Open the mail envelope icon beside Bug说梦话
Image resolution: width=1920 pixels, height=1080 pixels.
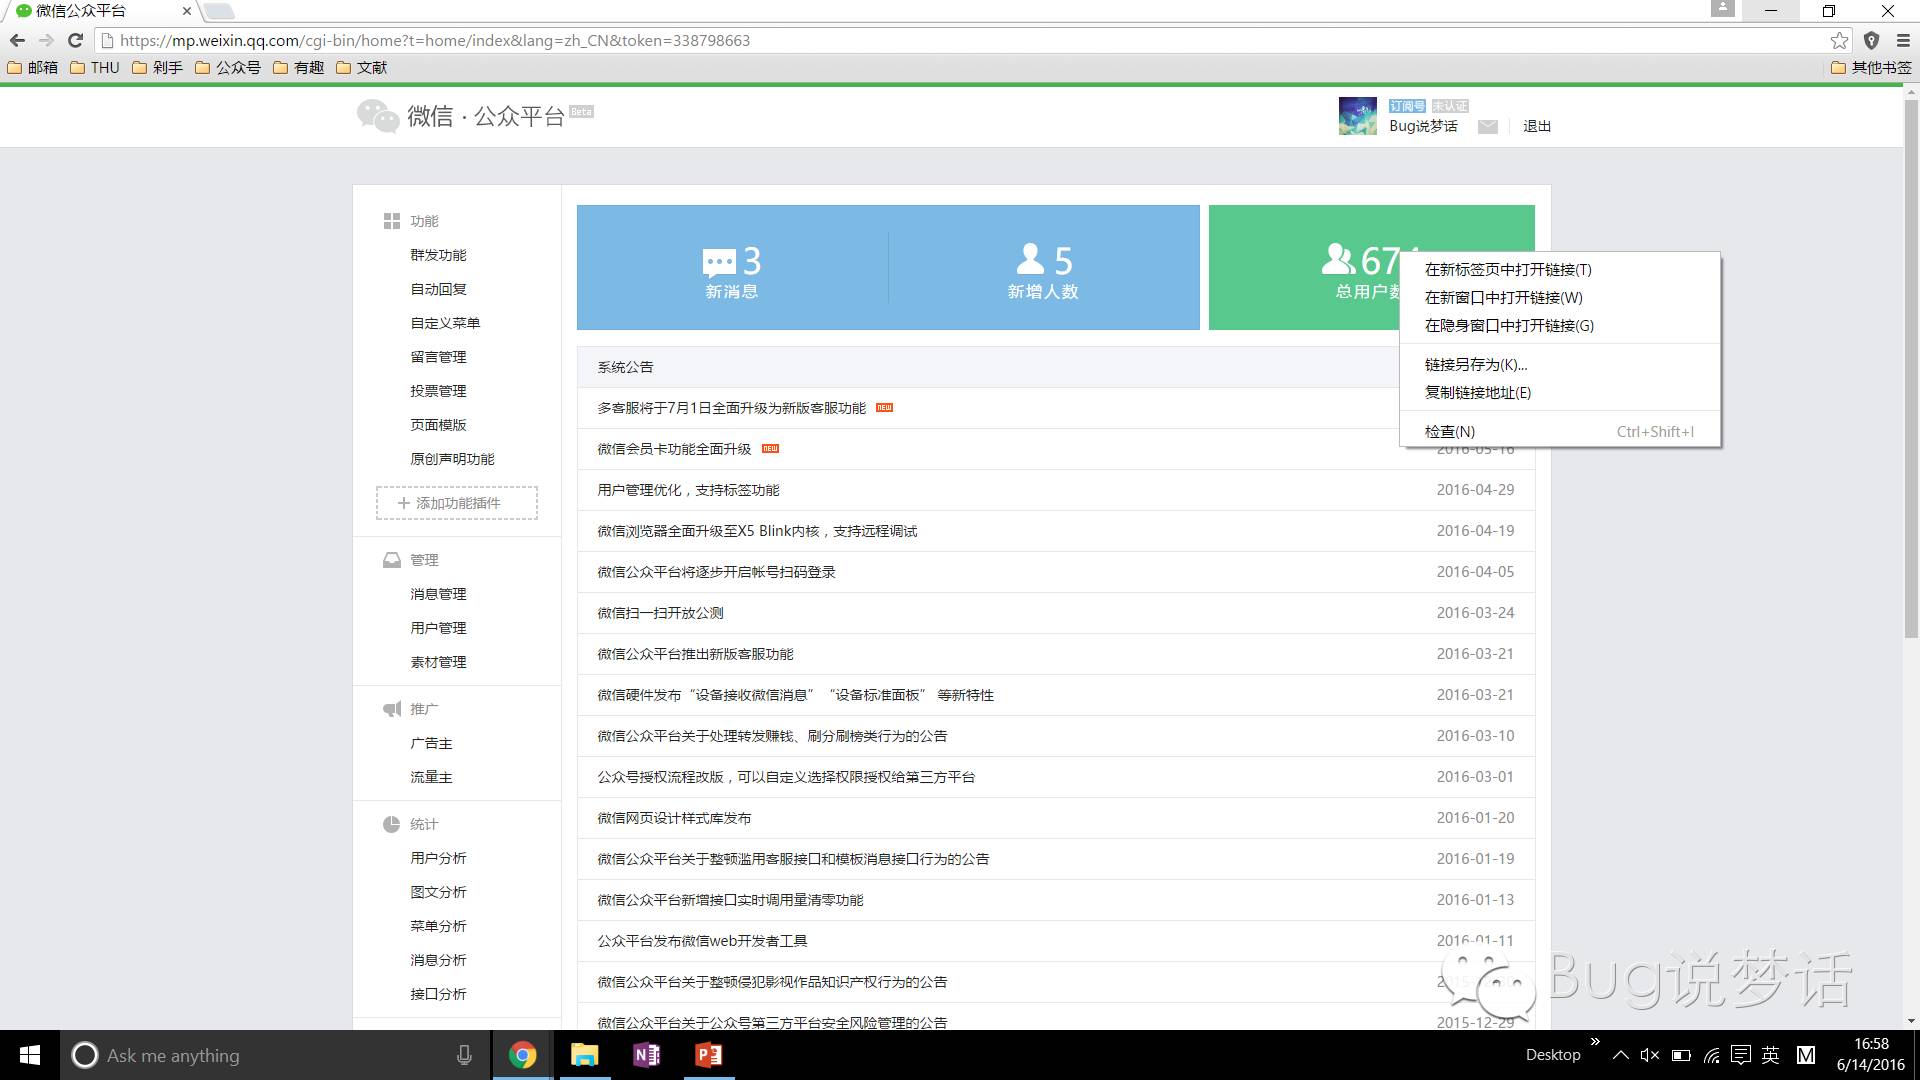click(1488, 126)
